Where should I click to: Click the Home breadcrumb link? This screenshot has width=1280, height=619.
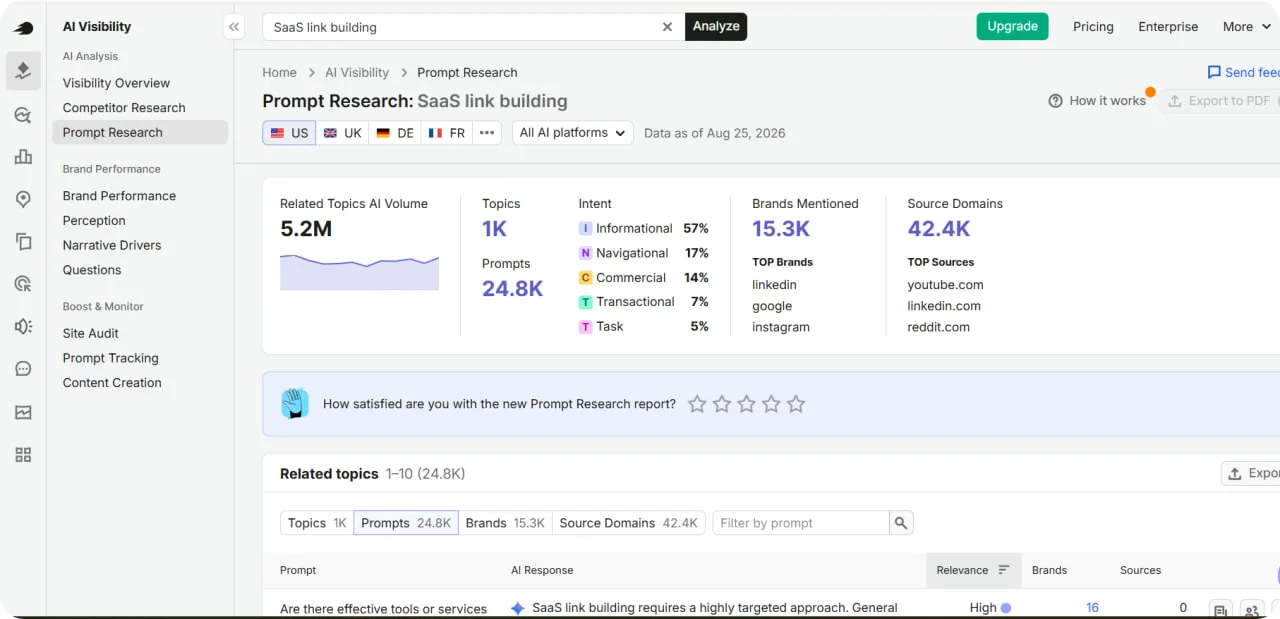click(x=279, y=72)
